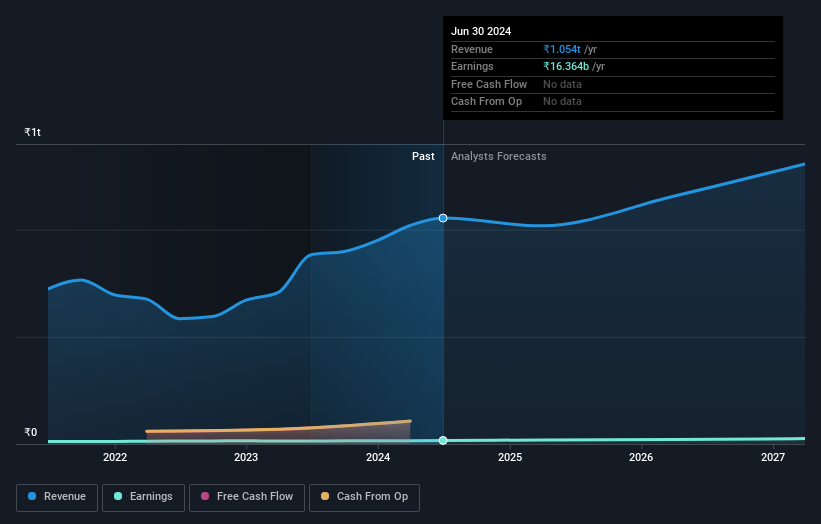The image size is (821, 524).
Task: Click the ₹1.054t revenue value in tooltip
Action: [x=562, y=49]
